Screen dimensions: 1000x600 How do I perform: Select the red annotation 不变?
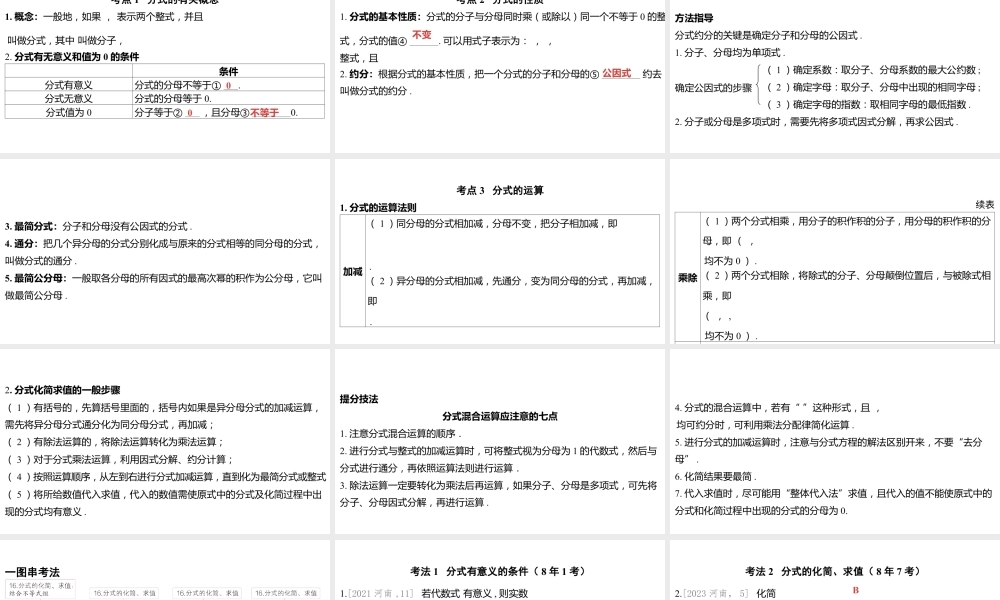(421, 33)
